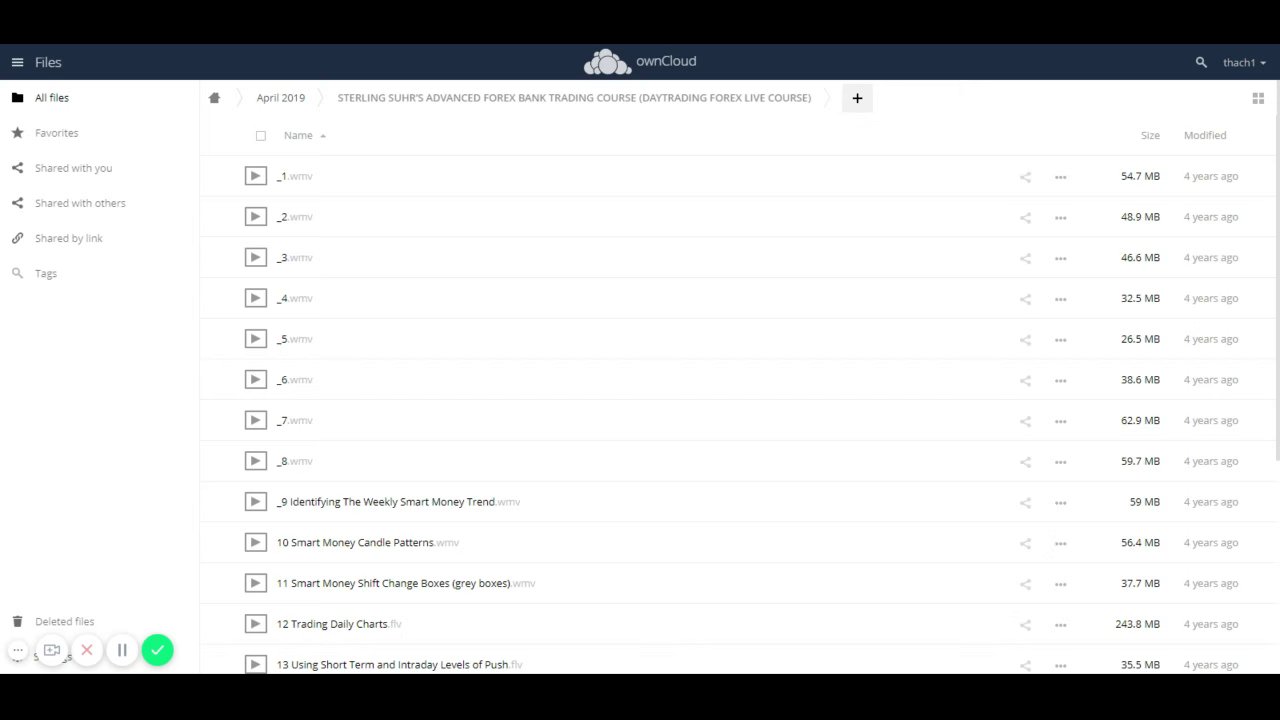Sort by Size column header
The image size is (1280, 720).
coord(1150,135)
